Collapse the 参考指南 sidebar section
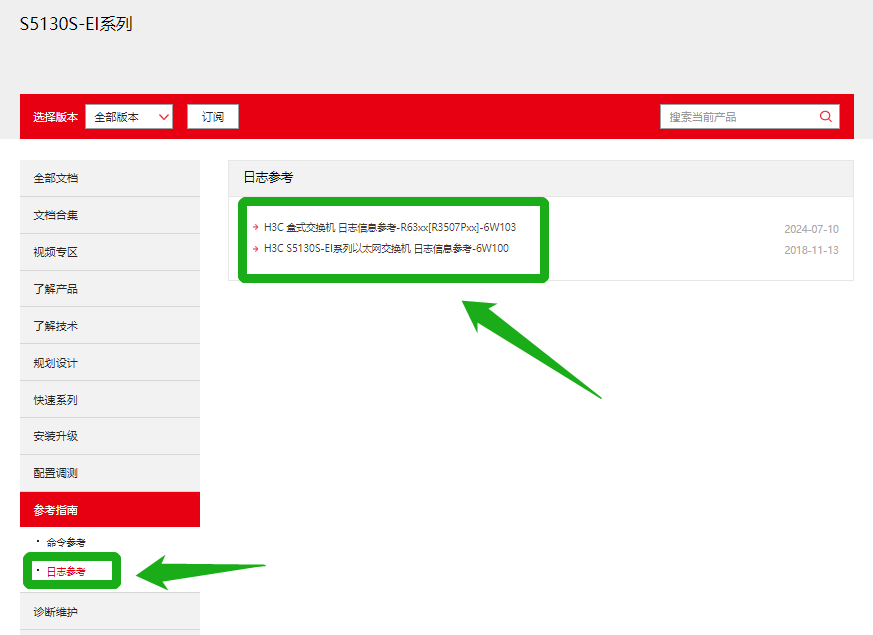Viewport: 873px width, 635px height. (x=110, y=510)
